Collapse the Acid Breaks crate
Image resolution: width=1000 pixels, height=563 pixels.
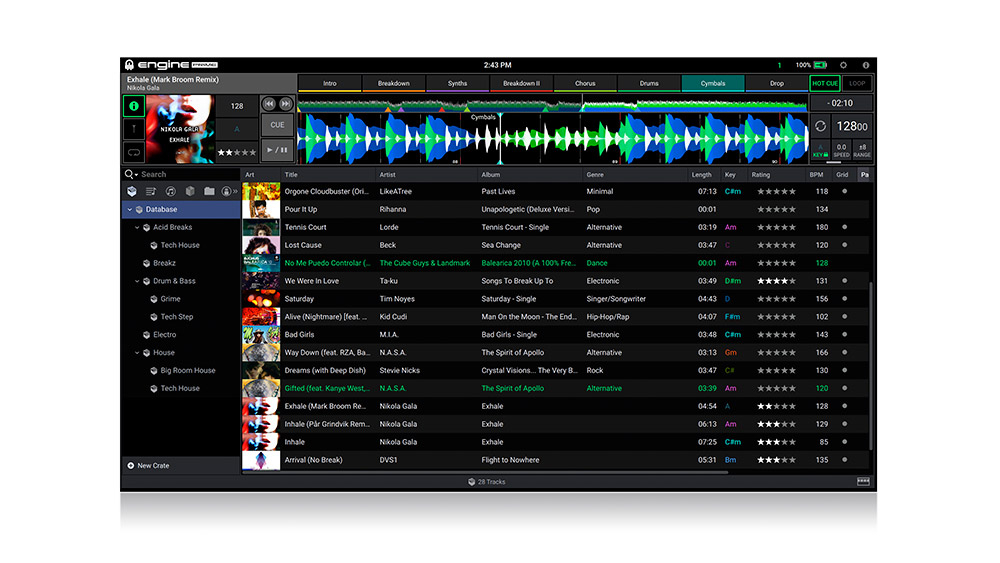point(137,228)
